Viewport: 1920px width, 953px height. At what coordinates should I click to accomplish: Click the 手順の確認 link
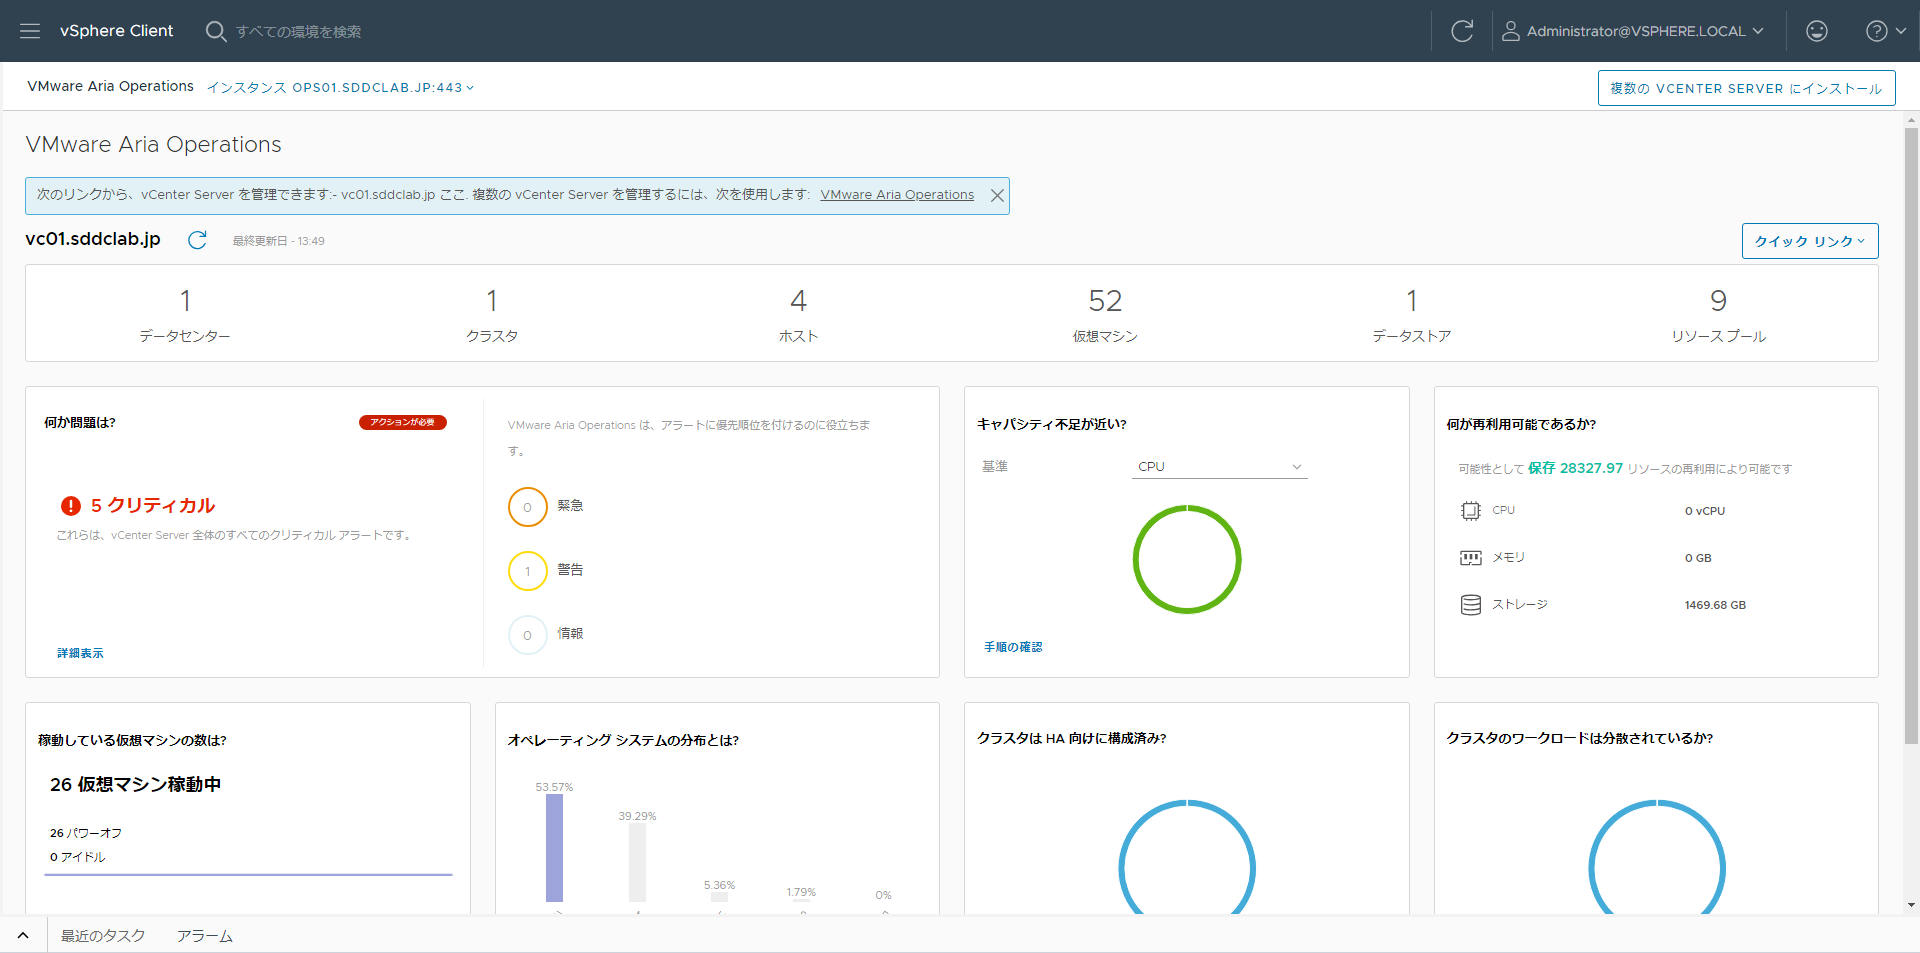point(1013,647)
